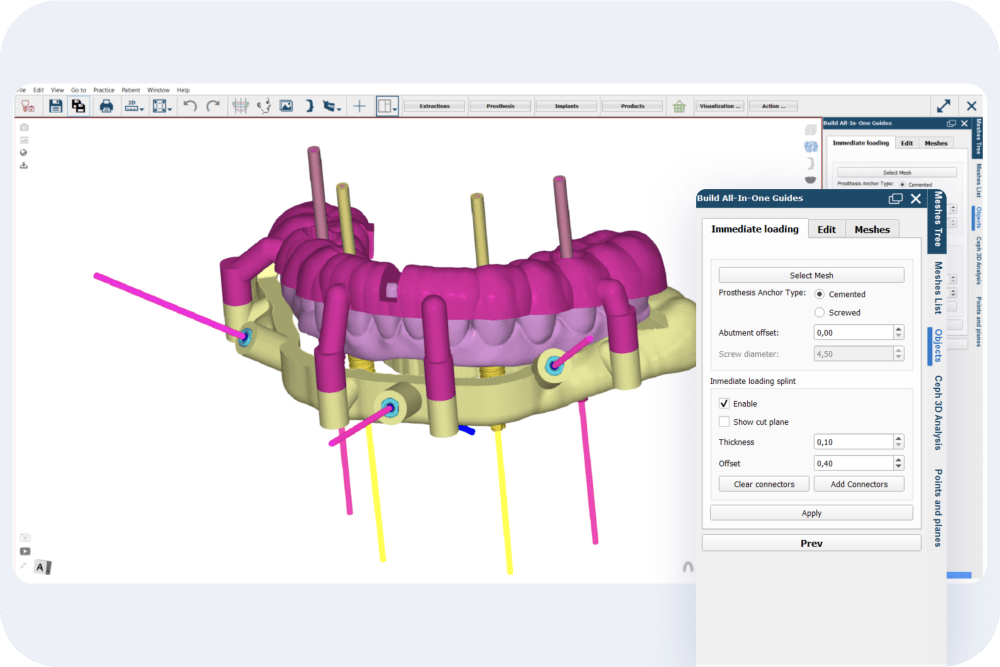
Task: Open the Go to menu
Action: click(x=78, y=90)
